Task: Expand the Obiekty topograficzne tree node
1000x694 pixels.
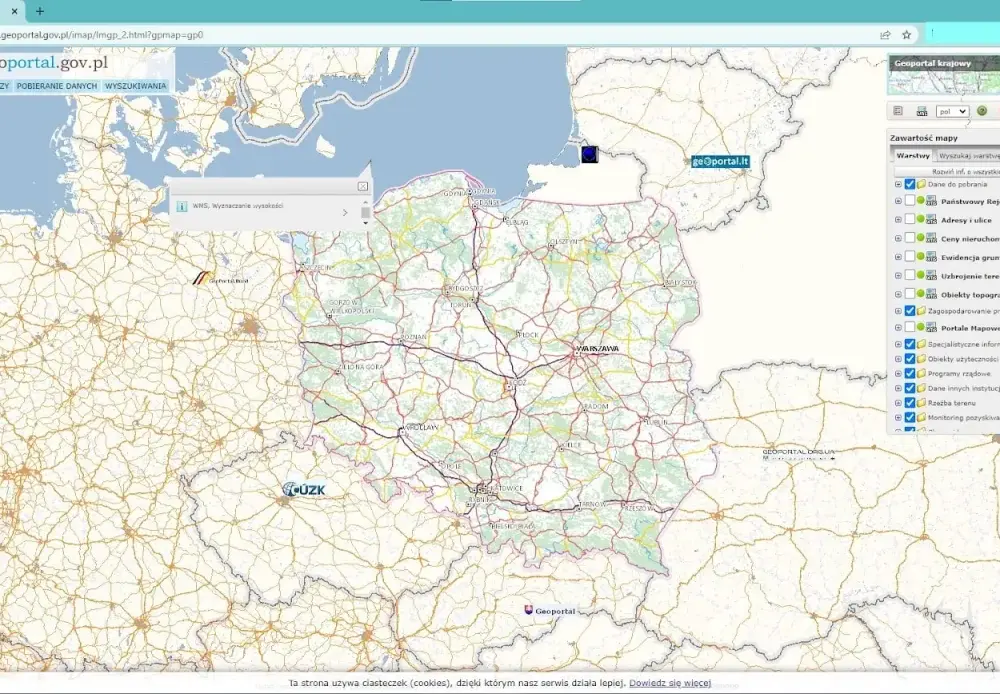Action: click(898, 294)
